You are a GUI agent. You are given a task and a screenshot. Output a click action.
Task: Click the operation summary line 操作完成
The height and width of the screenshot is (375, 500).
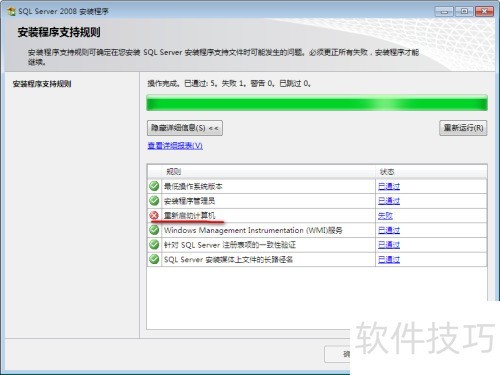229,84
